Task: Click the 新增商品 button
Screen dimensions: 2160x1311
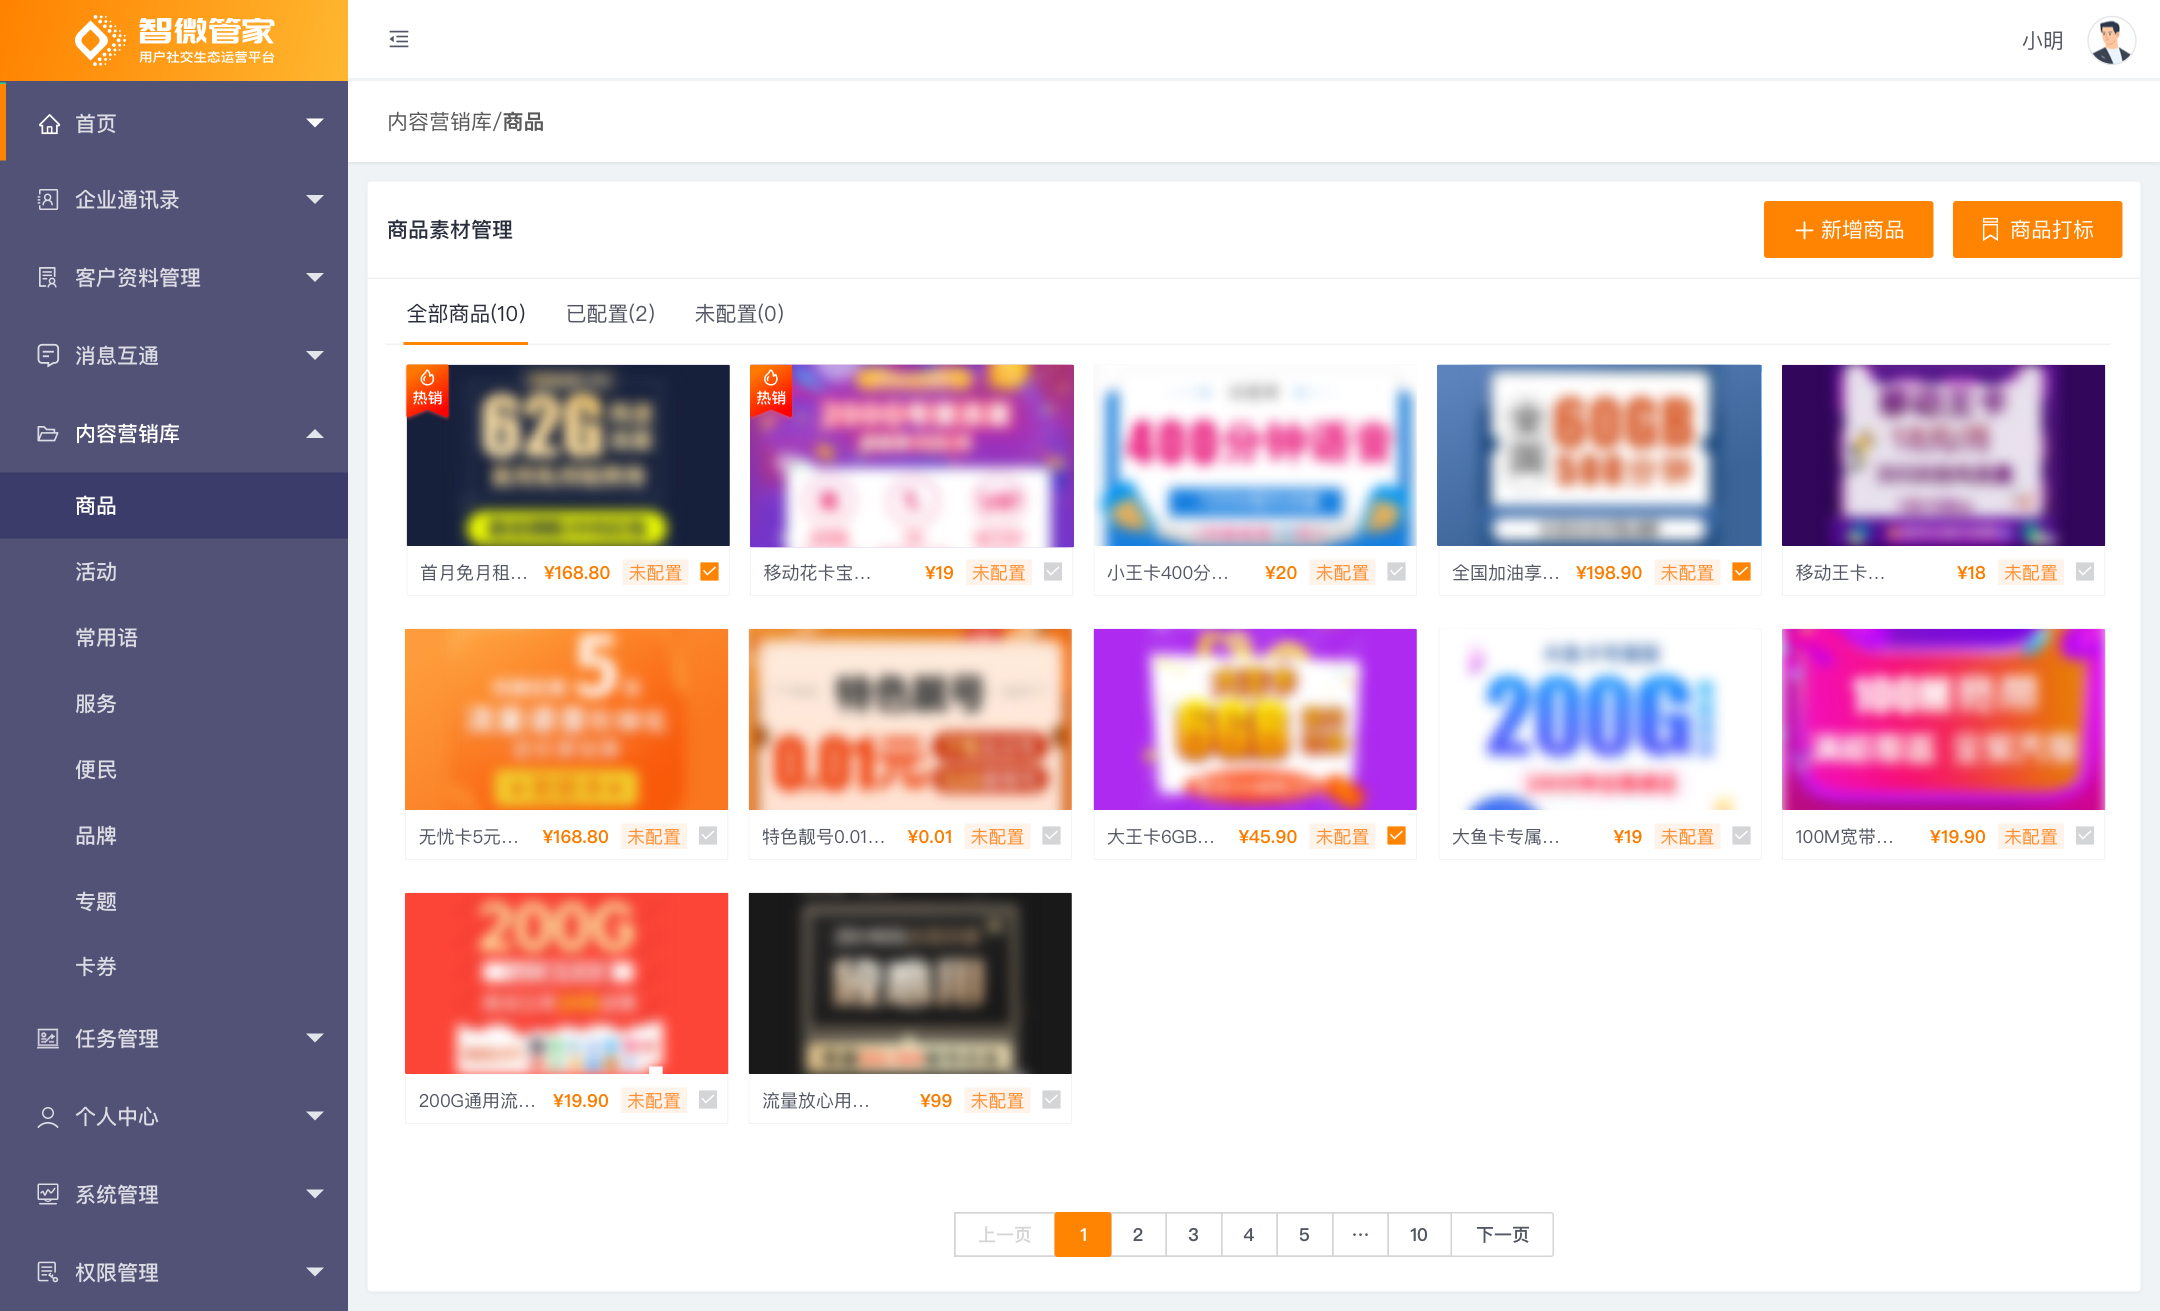Action: pos(1847,229)
